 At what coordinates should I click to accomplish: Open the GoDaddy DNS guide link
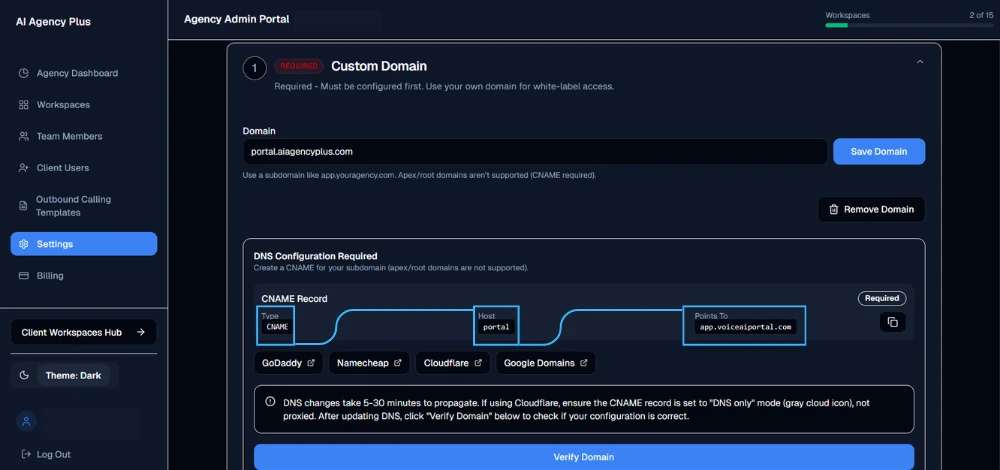[289, 363]
